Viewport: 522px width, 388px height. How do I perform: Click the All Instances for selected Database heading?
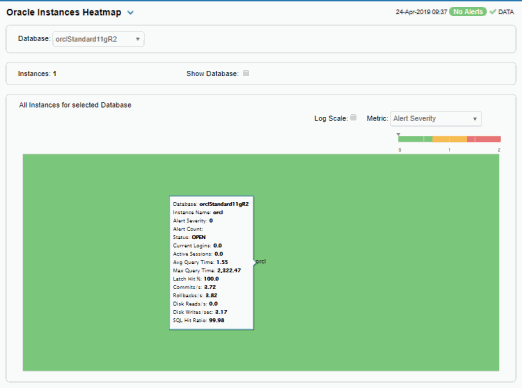[75, 105]
